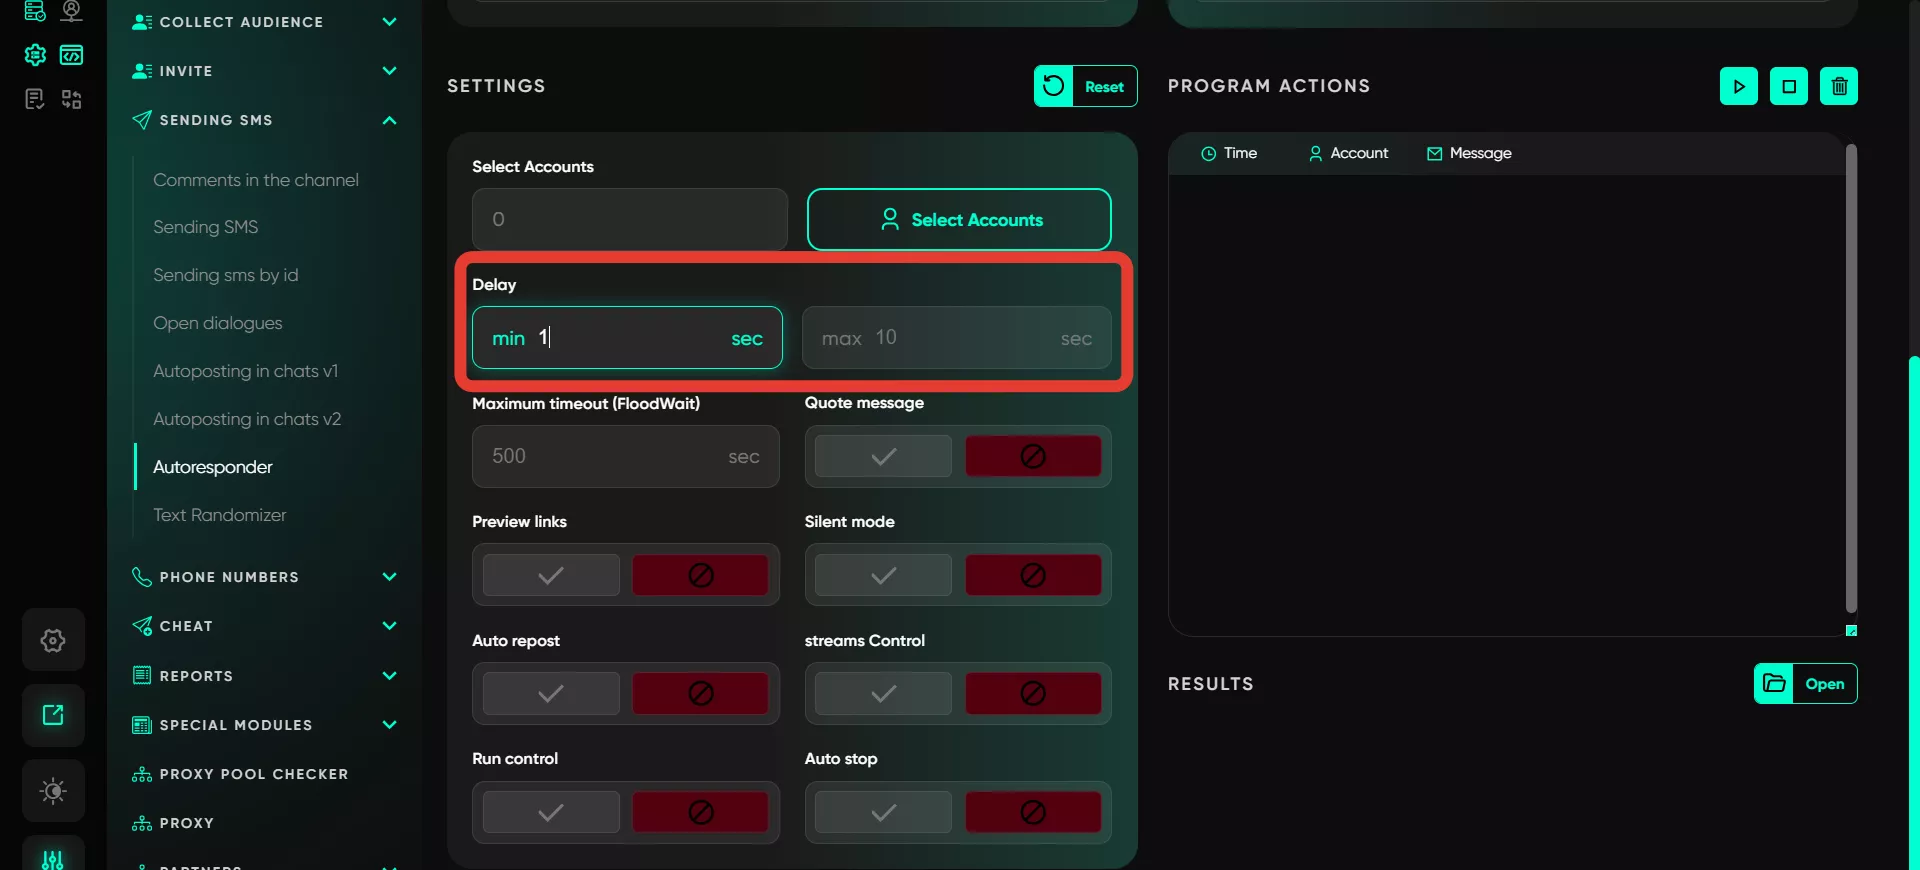Screen dimensions: 1920x870
Task: Click the swap squares converter icon
Action: coord(71,99)
